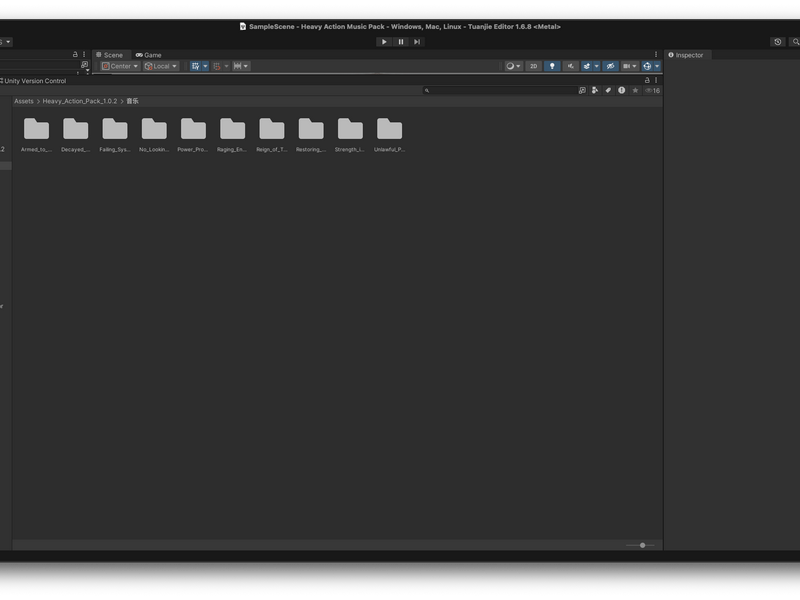This screenshot has width=800, height=600.
Task: Click the icon size slider in the Project panel
Action: [x=640, y=545]
